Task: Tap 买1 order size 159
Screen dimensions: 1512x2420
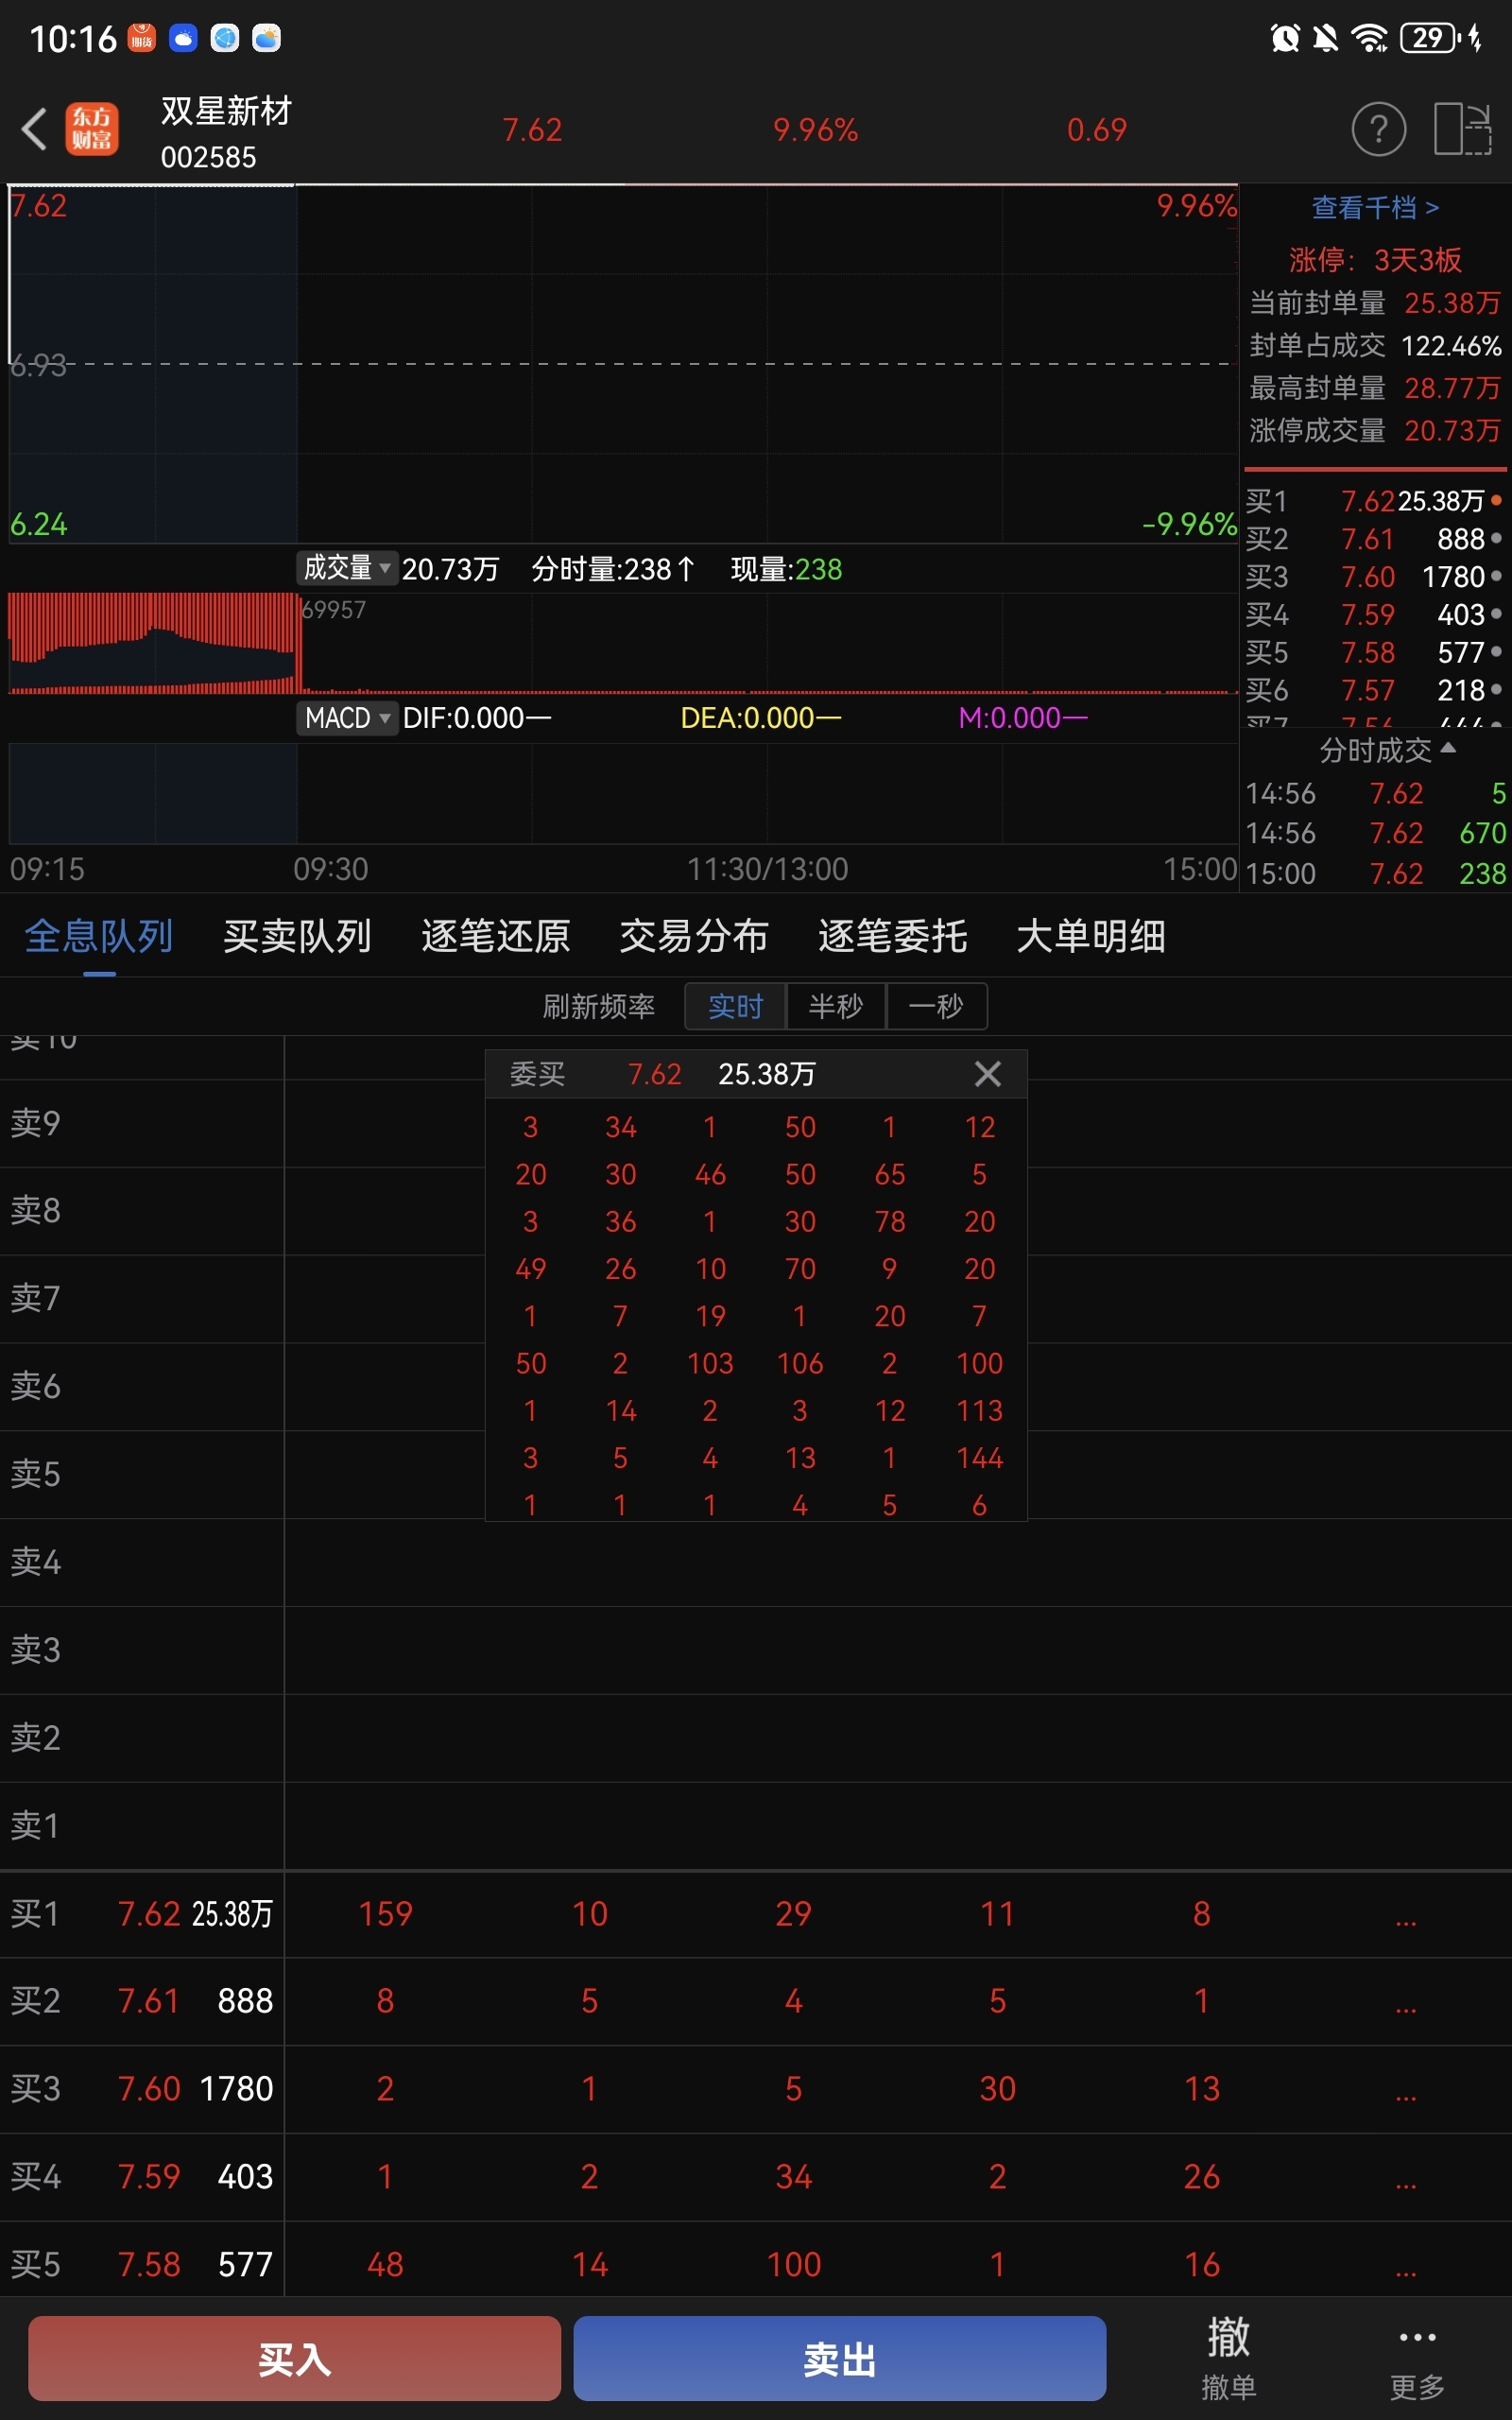Action: click(x=385, y=1913)
